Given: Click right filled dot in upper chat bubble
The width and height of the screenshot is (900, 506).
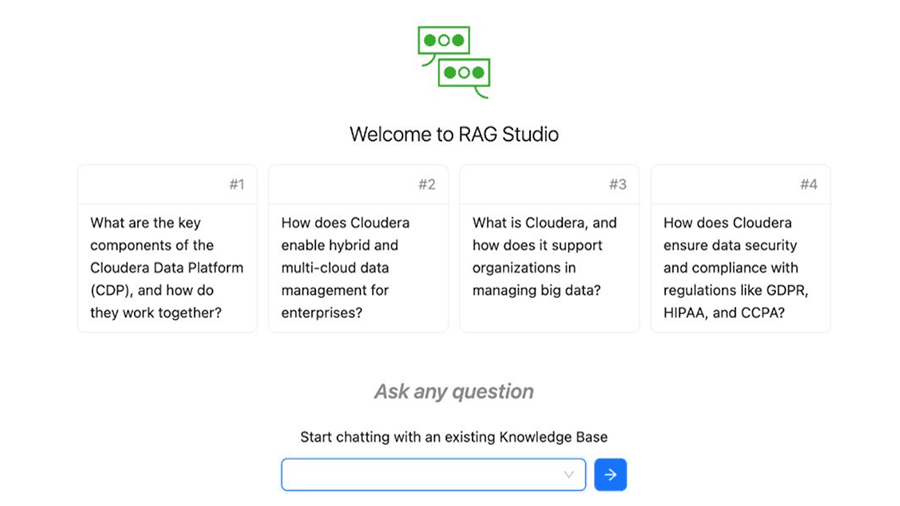Looking at the screenshot, I should pos(458,41).
